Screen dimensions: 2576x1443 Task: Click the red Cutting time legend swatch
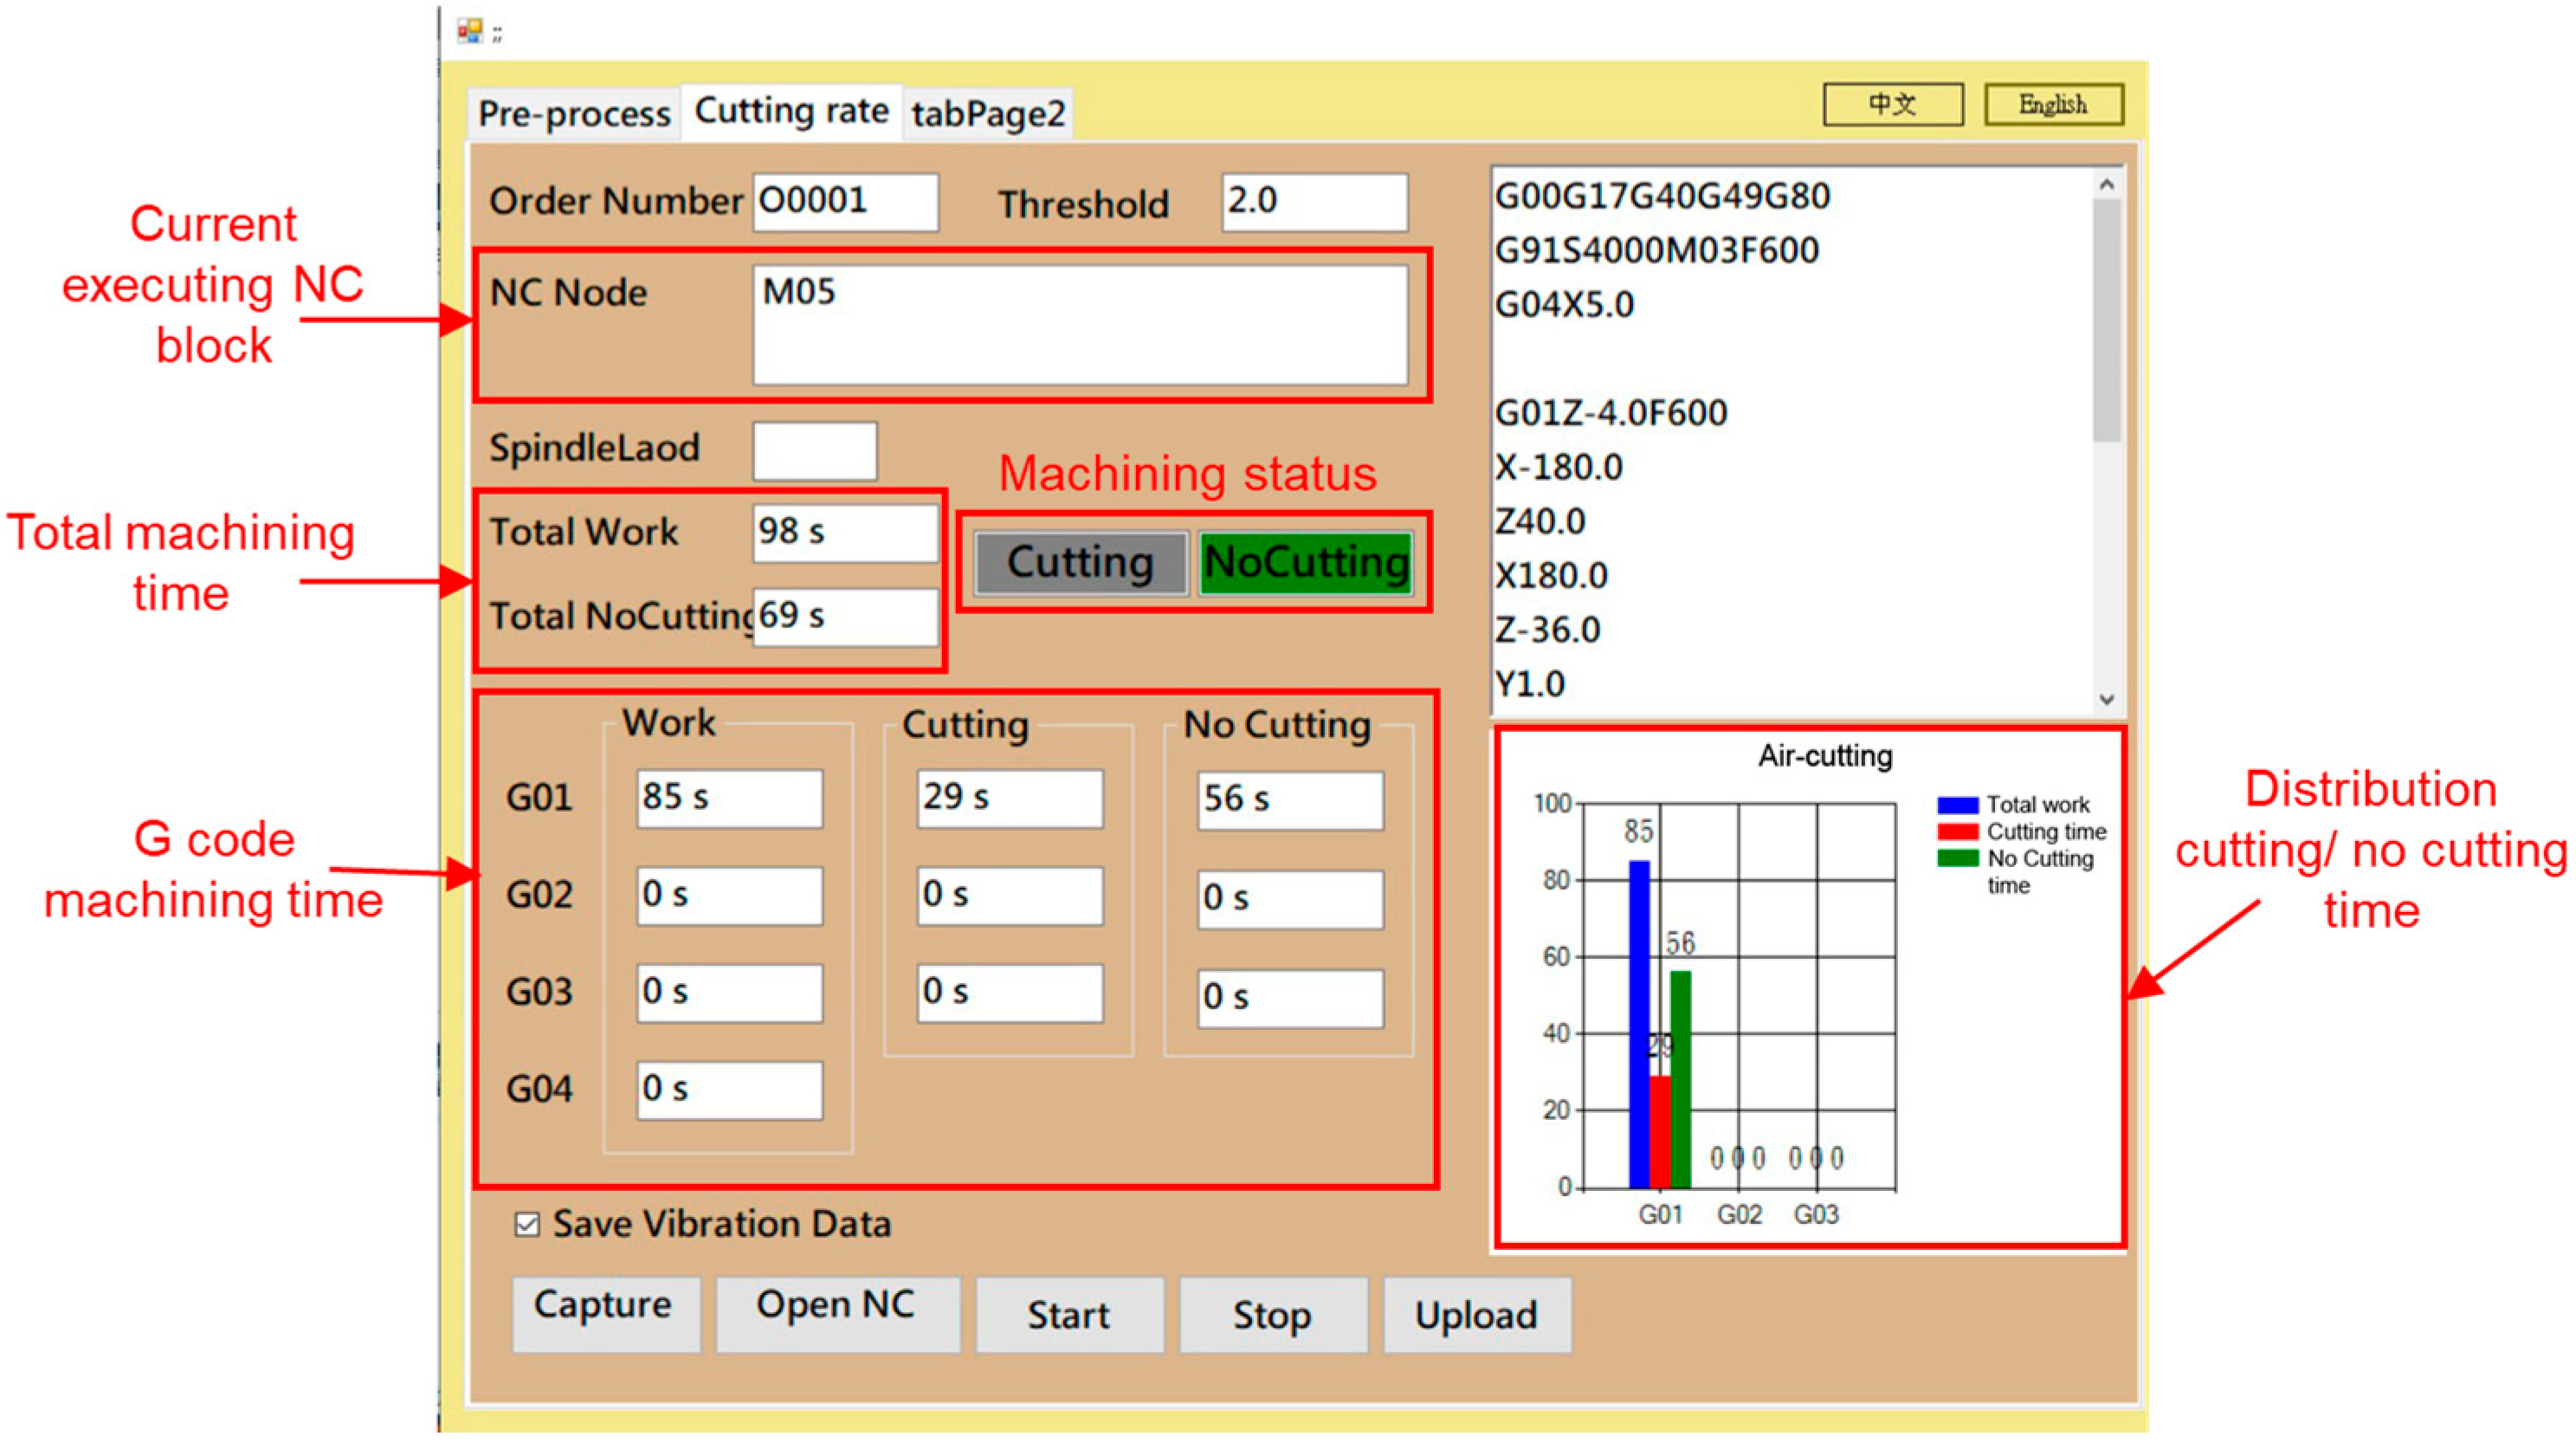pyautogui.click(x=1957, y=832)
